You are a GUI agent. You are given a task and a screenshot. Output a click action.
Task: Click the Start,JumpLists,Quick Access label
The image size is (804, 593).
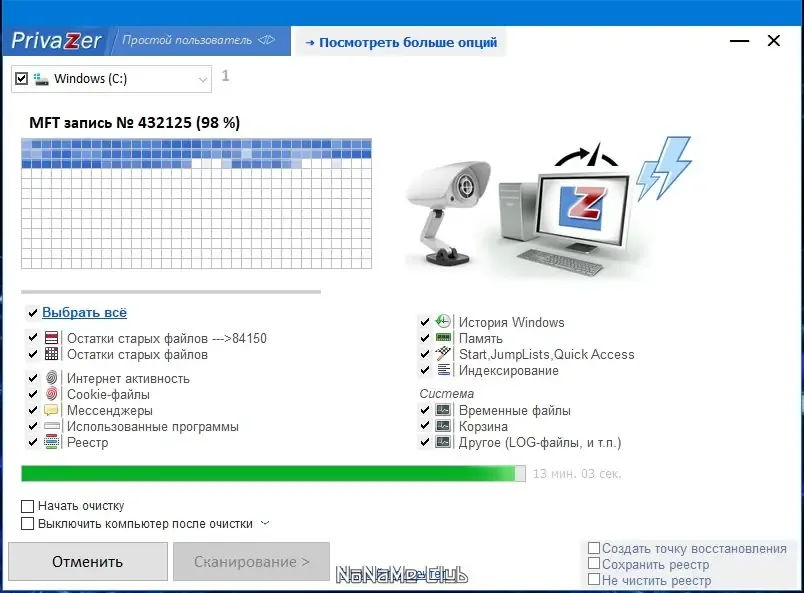coord(547,354)
